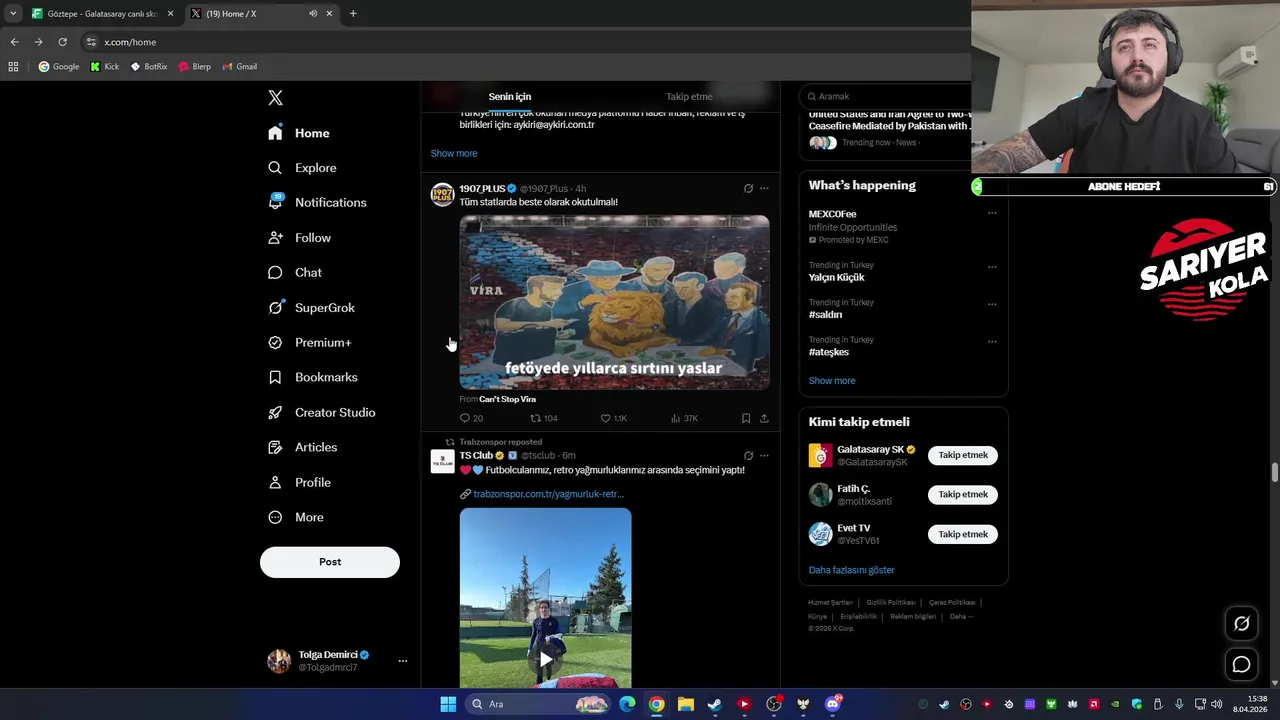Open the Home section in the sidebar
This screenshot has height=720, width=1280.
[299, 133]
